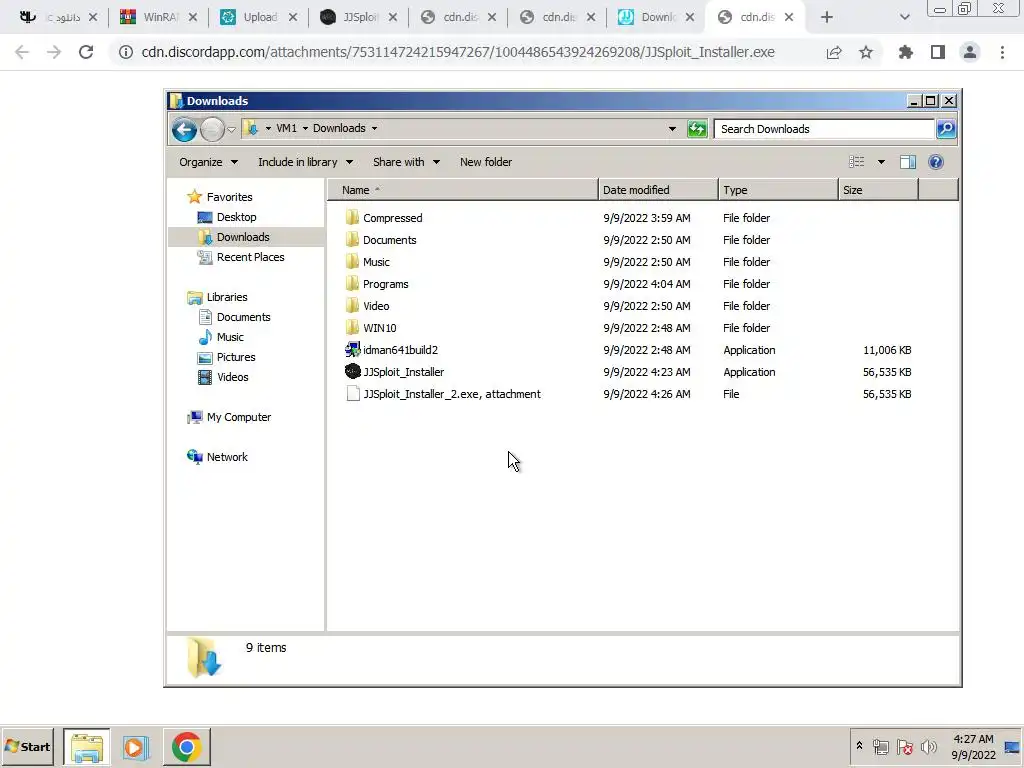
Task: Open a new Chrome tab
Action: tap(827, 17)
